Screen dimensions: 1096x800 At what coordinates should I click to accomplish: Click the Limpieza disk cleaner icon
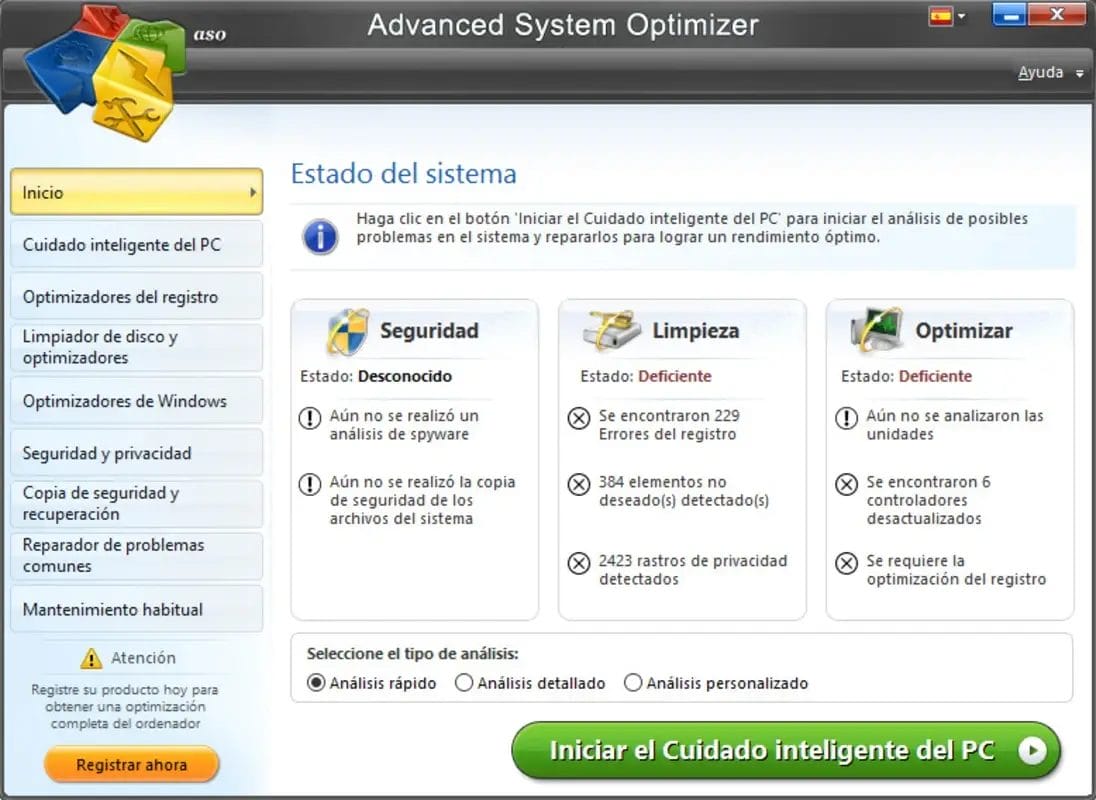coord(612,331)
